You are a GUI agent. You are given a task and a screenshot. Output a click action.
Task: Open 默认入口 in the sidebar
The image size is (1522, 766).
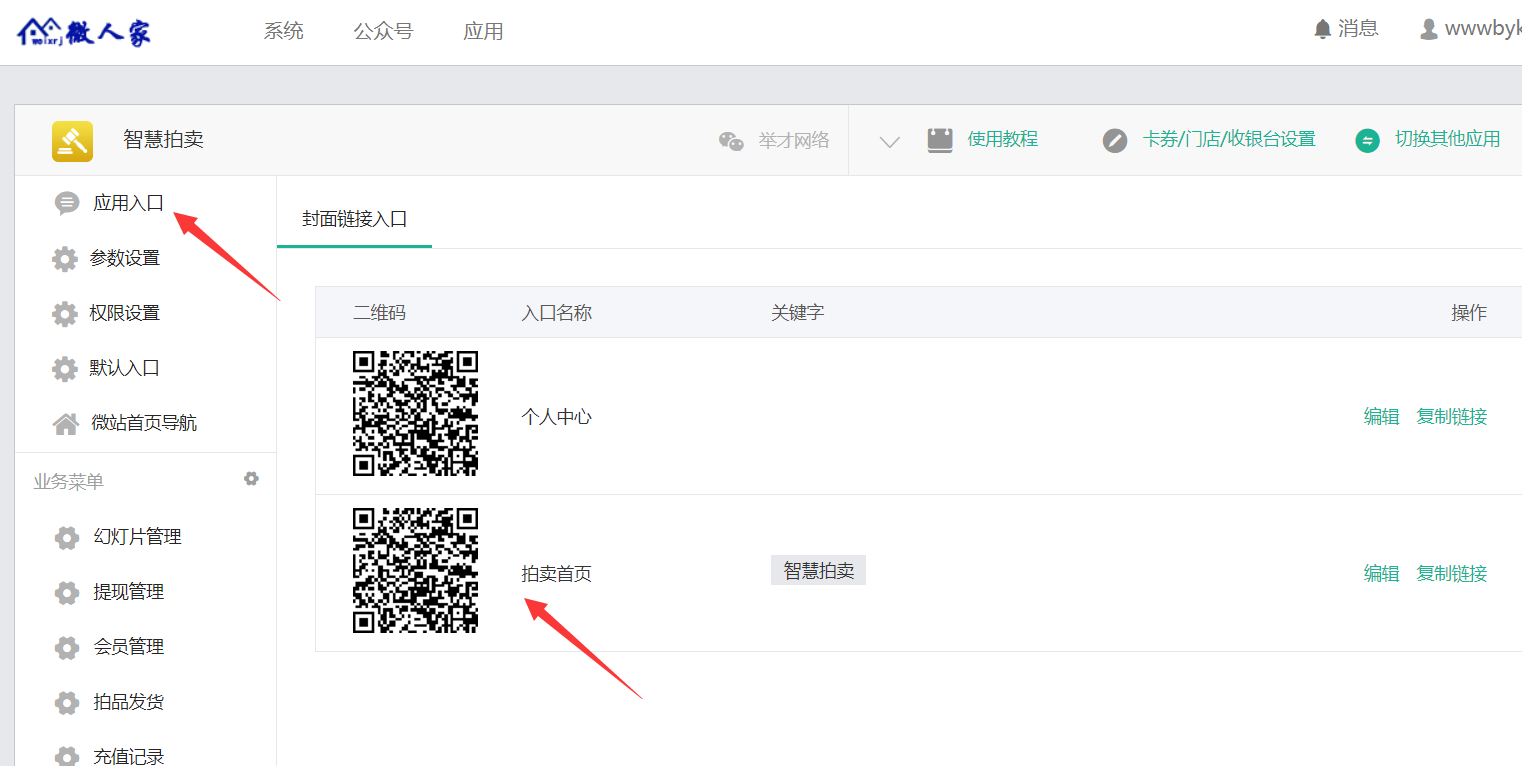(x=125, y=368)
